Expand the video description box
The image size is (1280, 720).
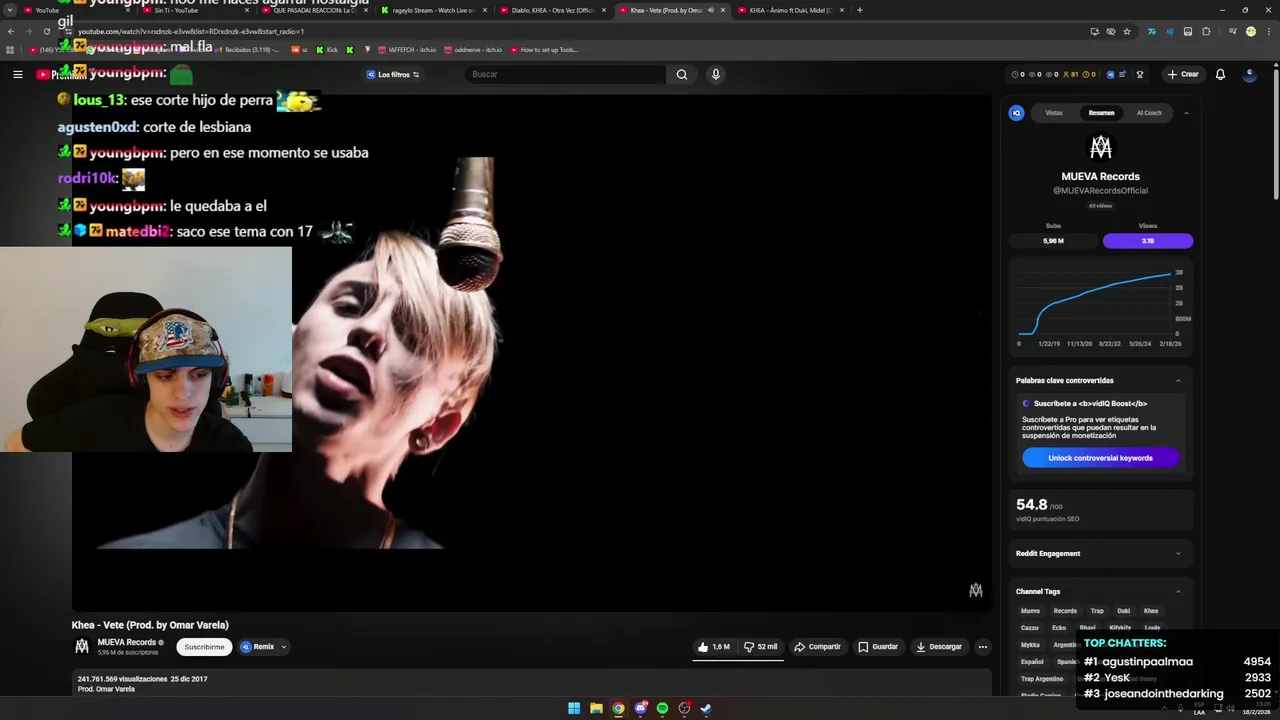pos(531,684)
